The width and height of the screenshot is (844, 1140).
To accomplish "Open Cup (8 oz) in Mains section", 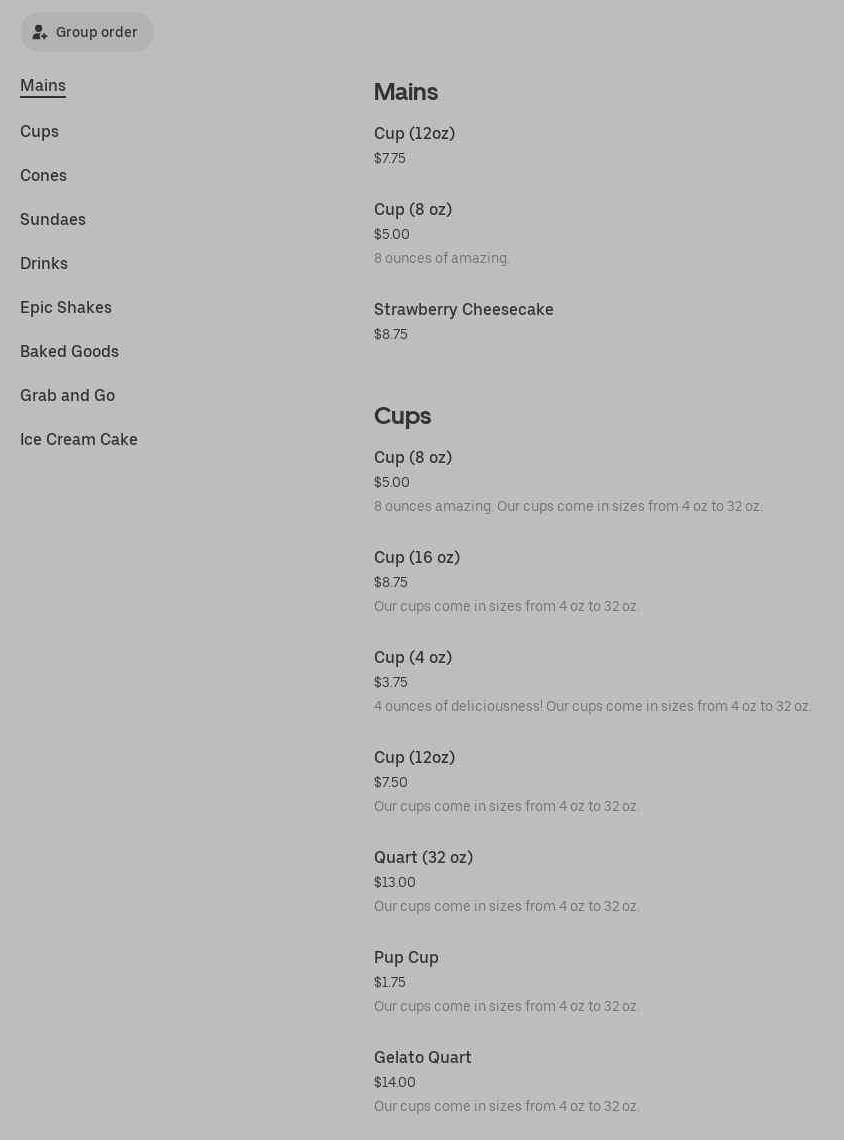I will click(x=412, y=210).
